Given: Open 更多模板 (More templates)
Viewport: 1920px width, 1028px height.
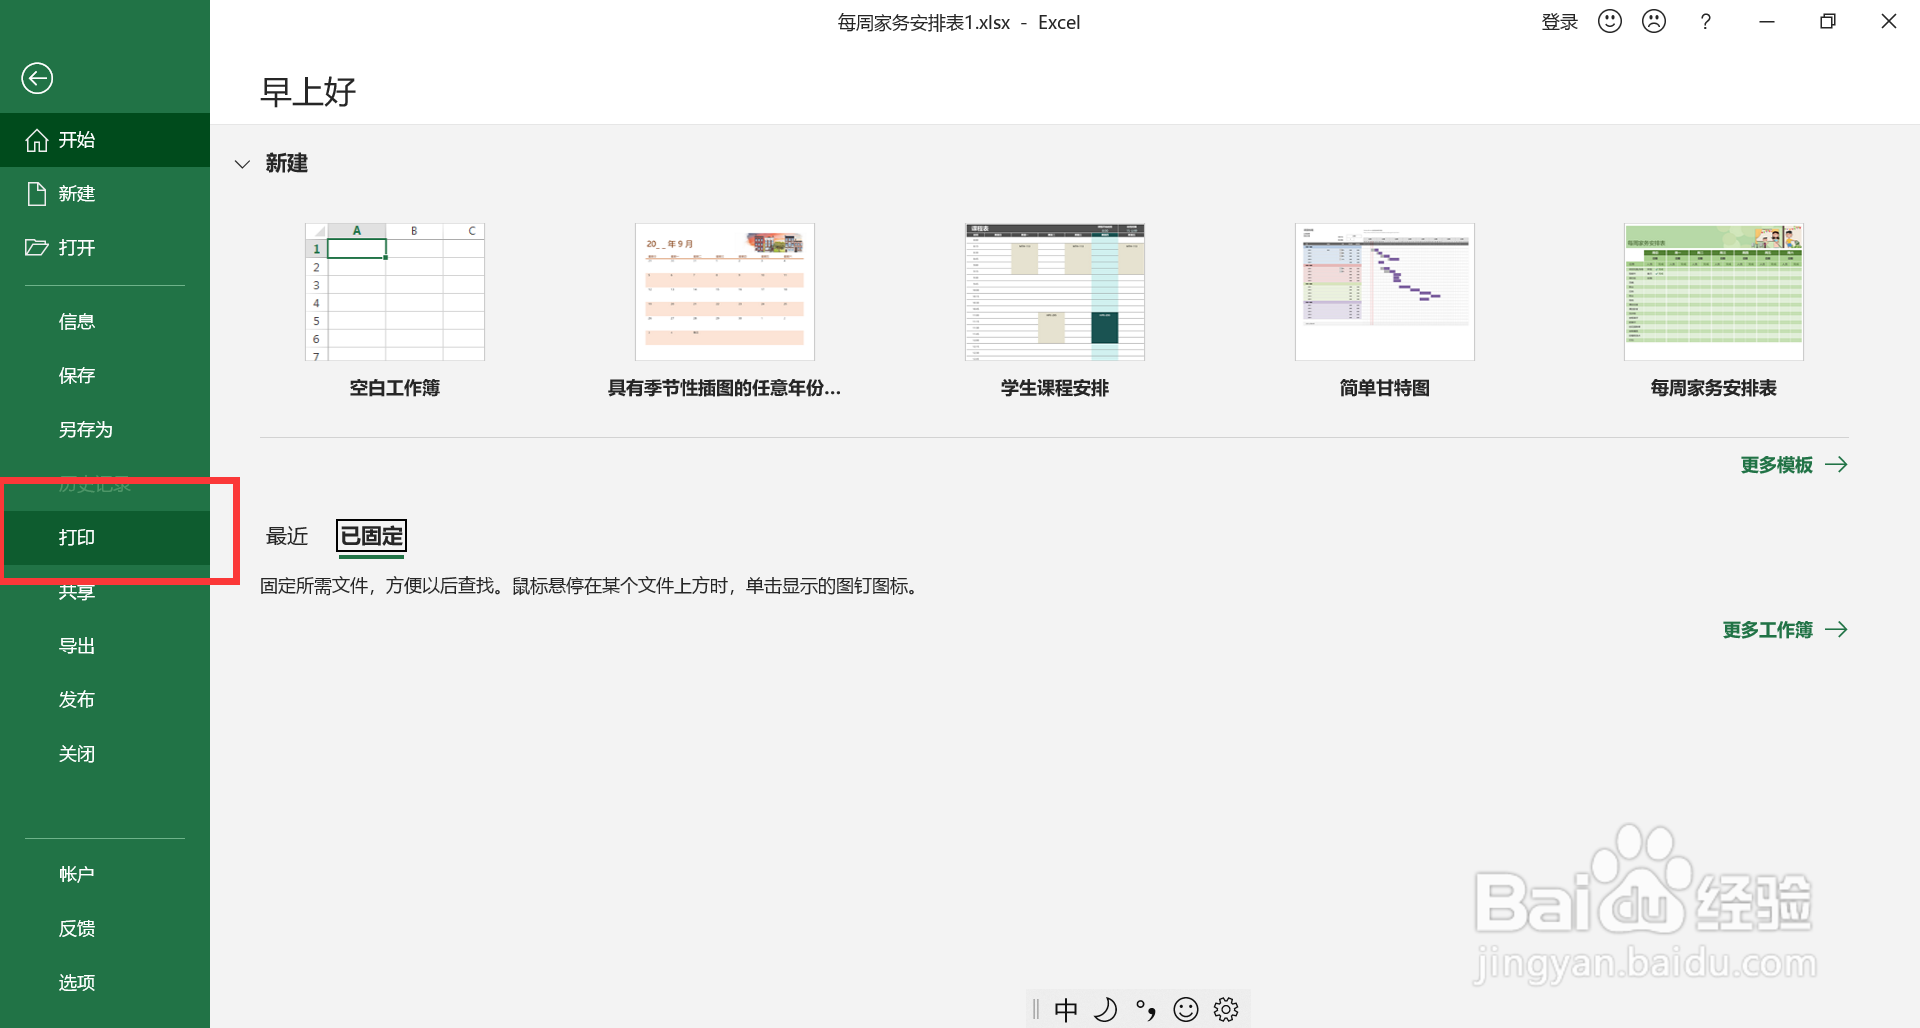Looking at the screenshot, I should click(x=1777, y=464).
